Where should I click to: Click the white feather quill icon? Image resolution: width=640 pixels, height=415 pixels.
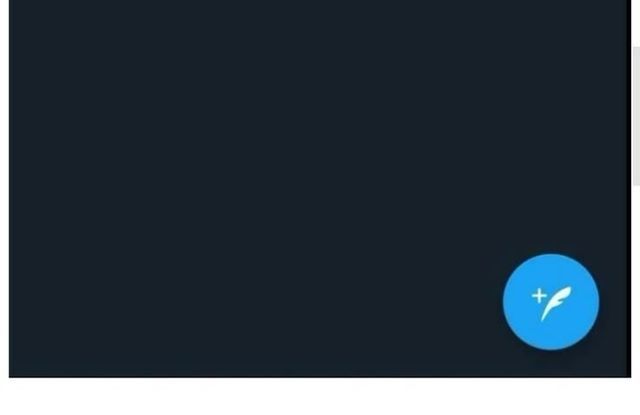click(x=556, y=304)
